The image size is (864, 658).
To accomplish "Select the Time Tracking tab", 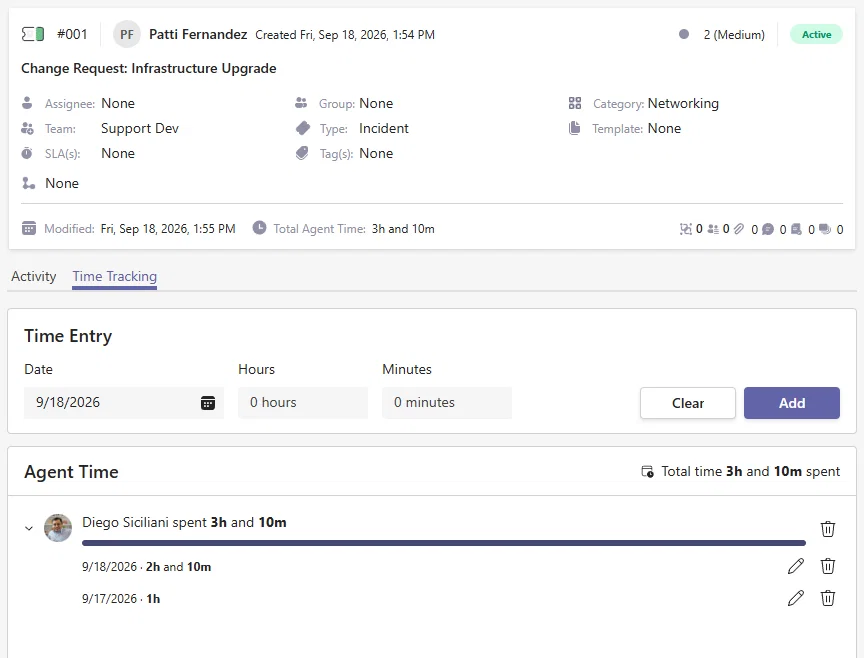I will 115,276.
